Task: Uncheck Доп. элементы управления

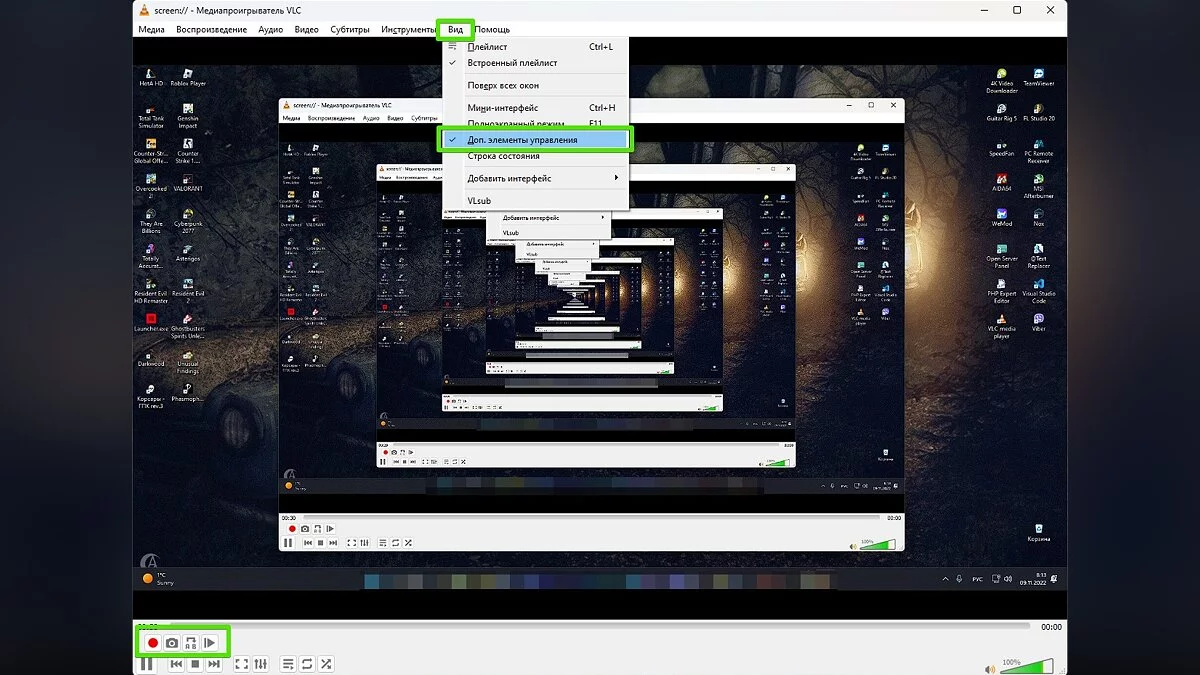Action: [535, 140]
